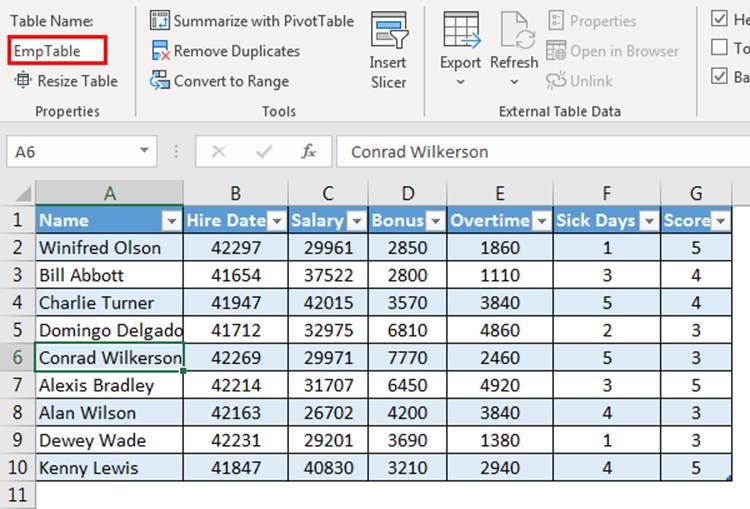
Task: Click the greyed Properties icon
Action: point(556,21)
